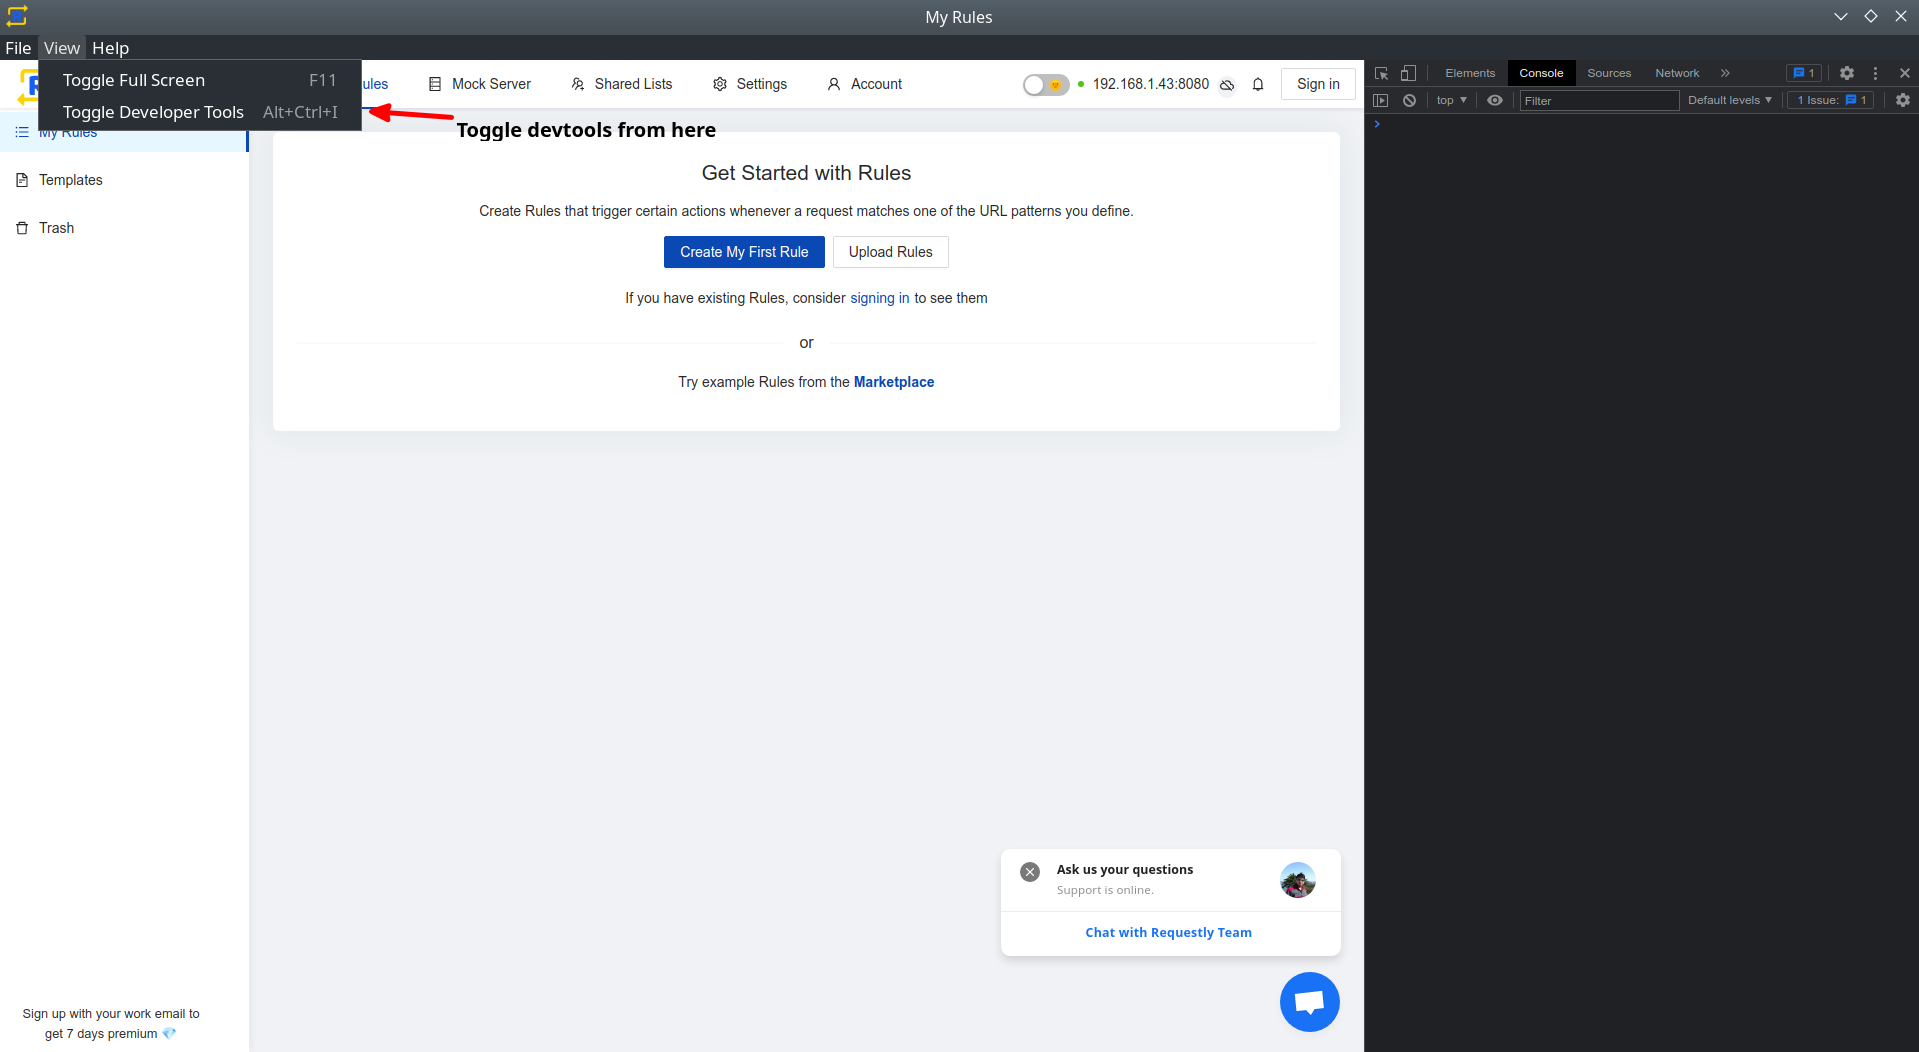Switch to DevTools Elements tab
Screen dimensions: 1919x1052
1470,73
